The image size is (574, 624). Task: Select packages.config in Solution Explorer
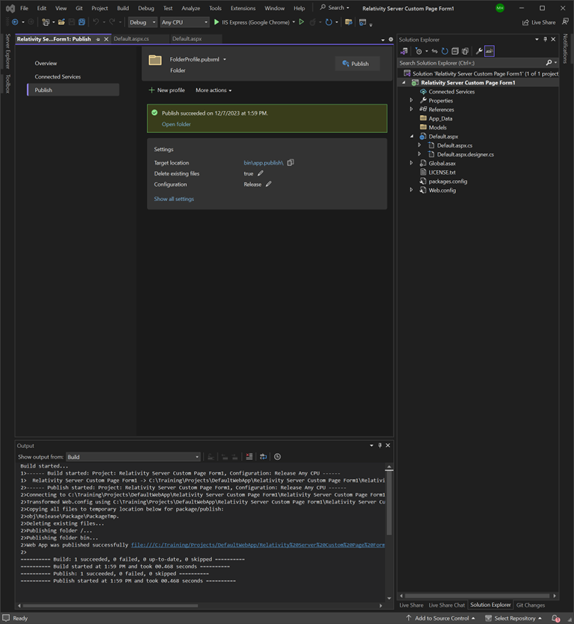click(448, 181)
